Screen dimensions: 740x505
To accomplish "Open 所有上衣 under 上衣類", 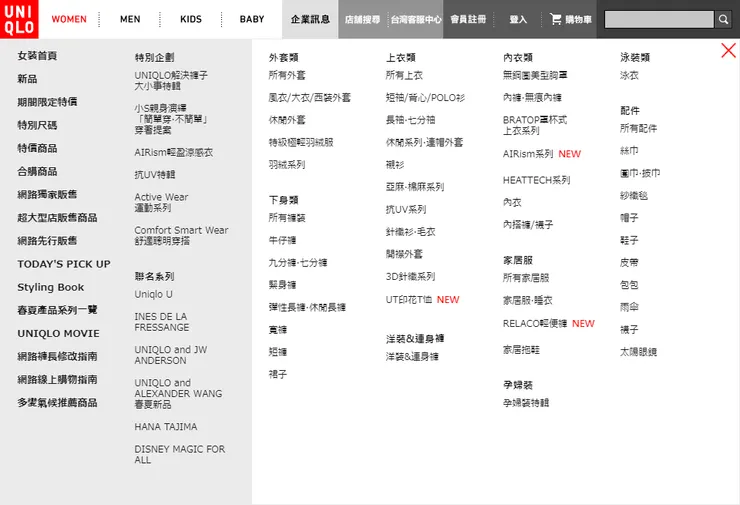I will coord(404,75).
